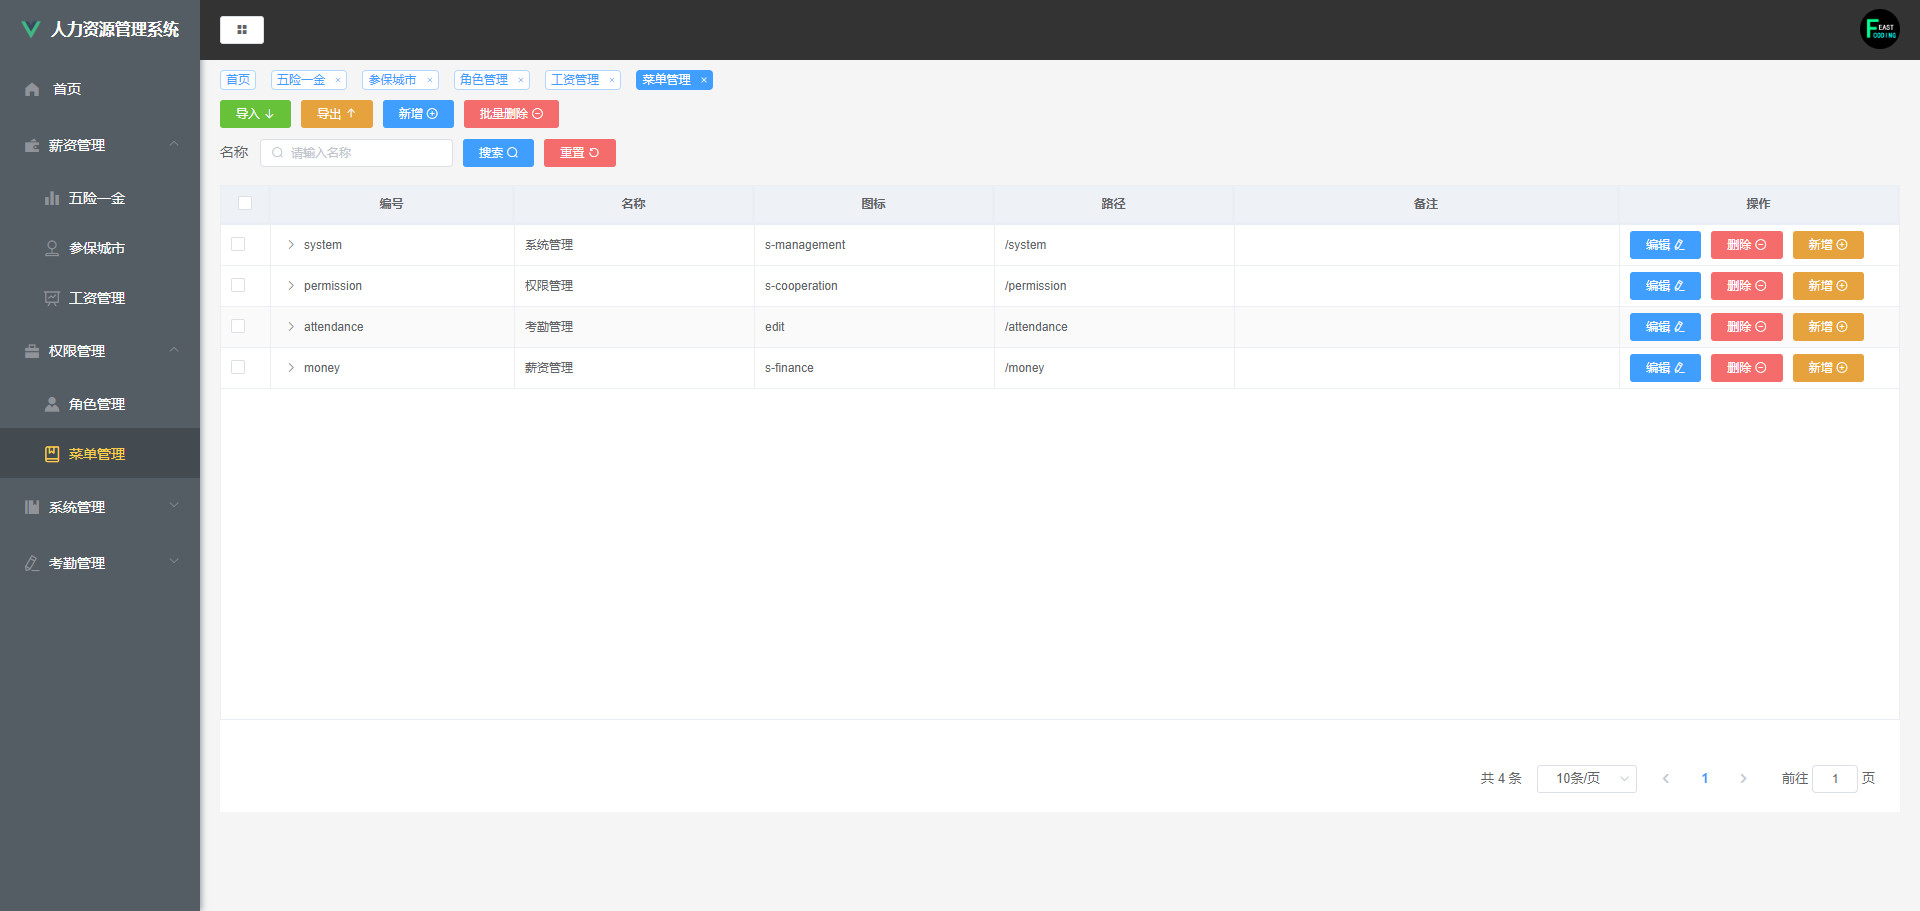Check the permission row checkbox

pyautogui.click(x=238, y=285)
